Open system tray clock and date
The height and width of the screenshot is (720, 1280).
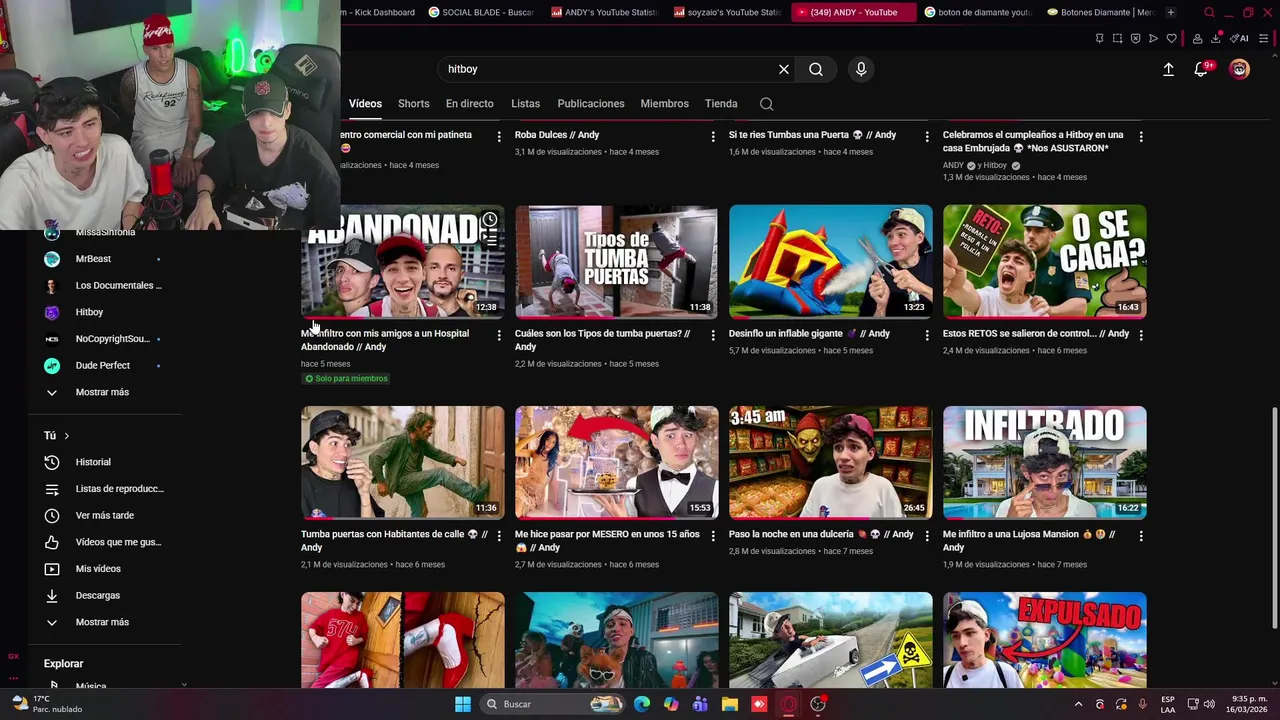pos(1249,704)
